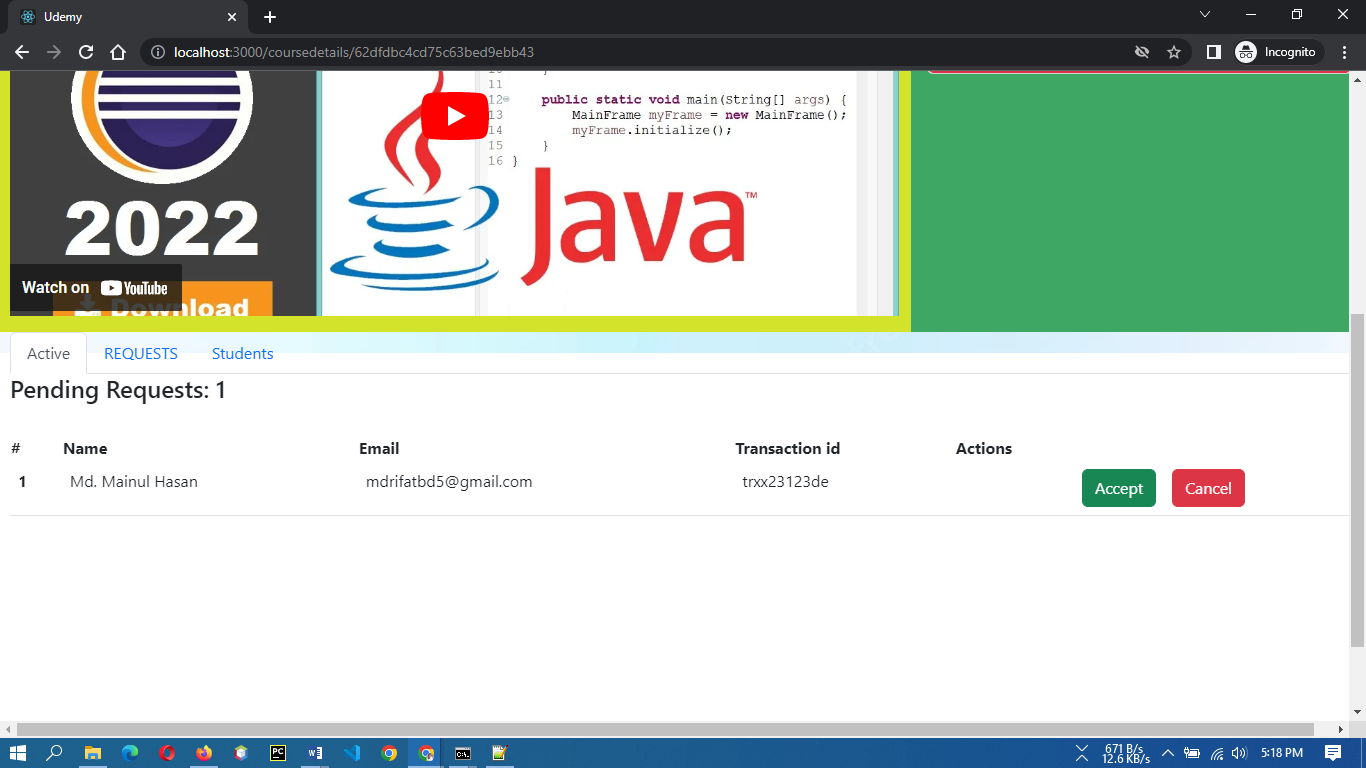This screenshot has height=768, width=1366.
Task: Toggle the tracking protection eye icon
Action: click(1142, 52)
